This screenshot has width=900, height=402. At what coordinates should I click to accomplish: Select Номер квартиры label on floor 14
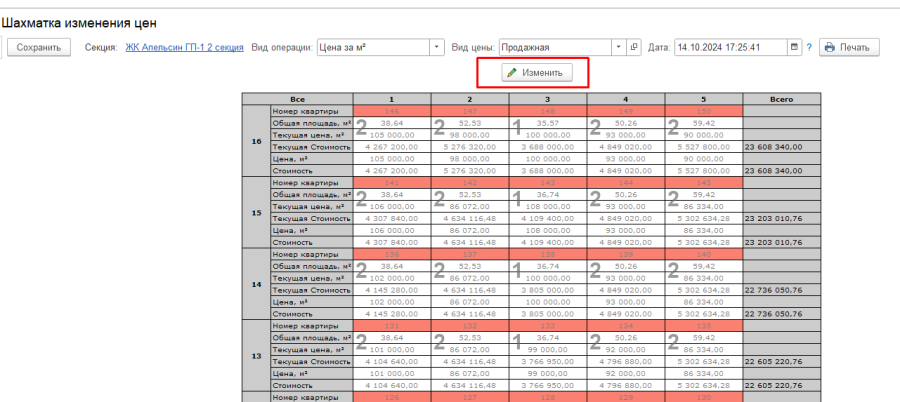tap(311, 254)
